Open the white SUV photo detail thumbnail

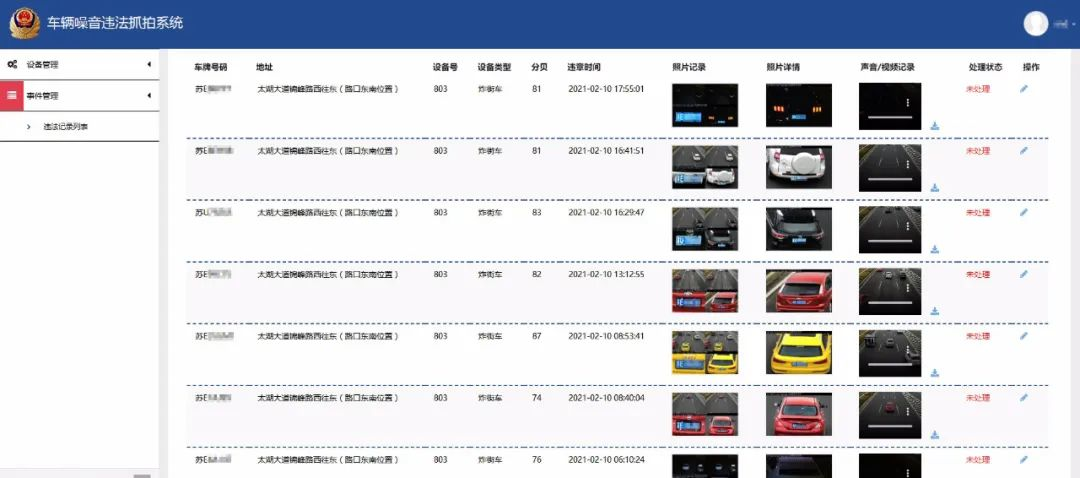coord(798,167)
